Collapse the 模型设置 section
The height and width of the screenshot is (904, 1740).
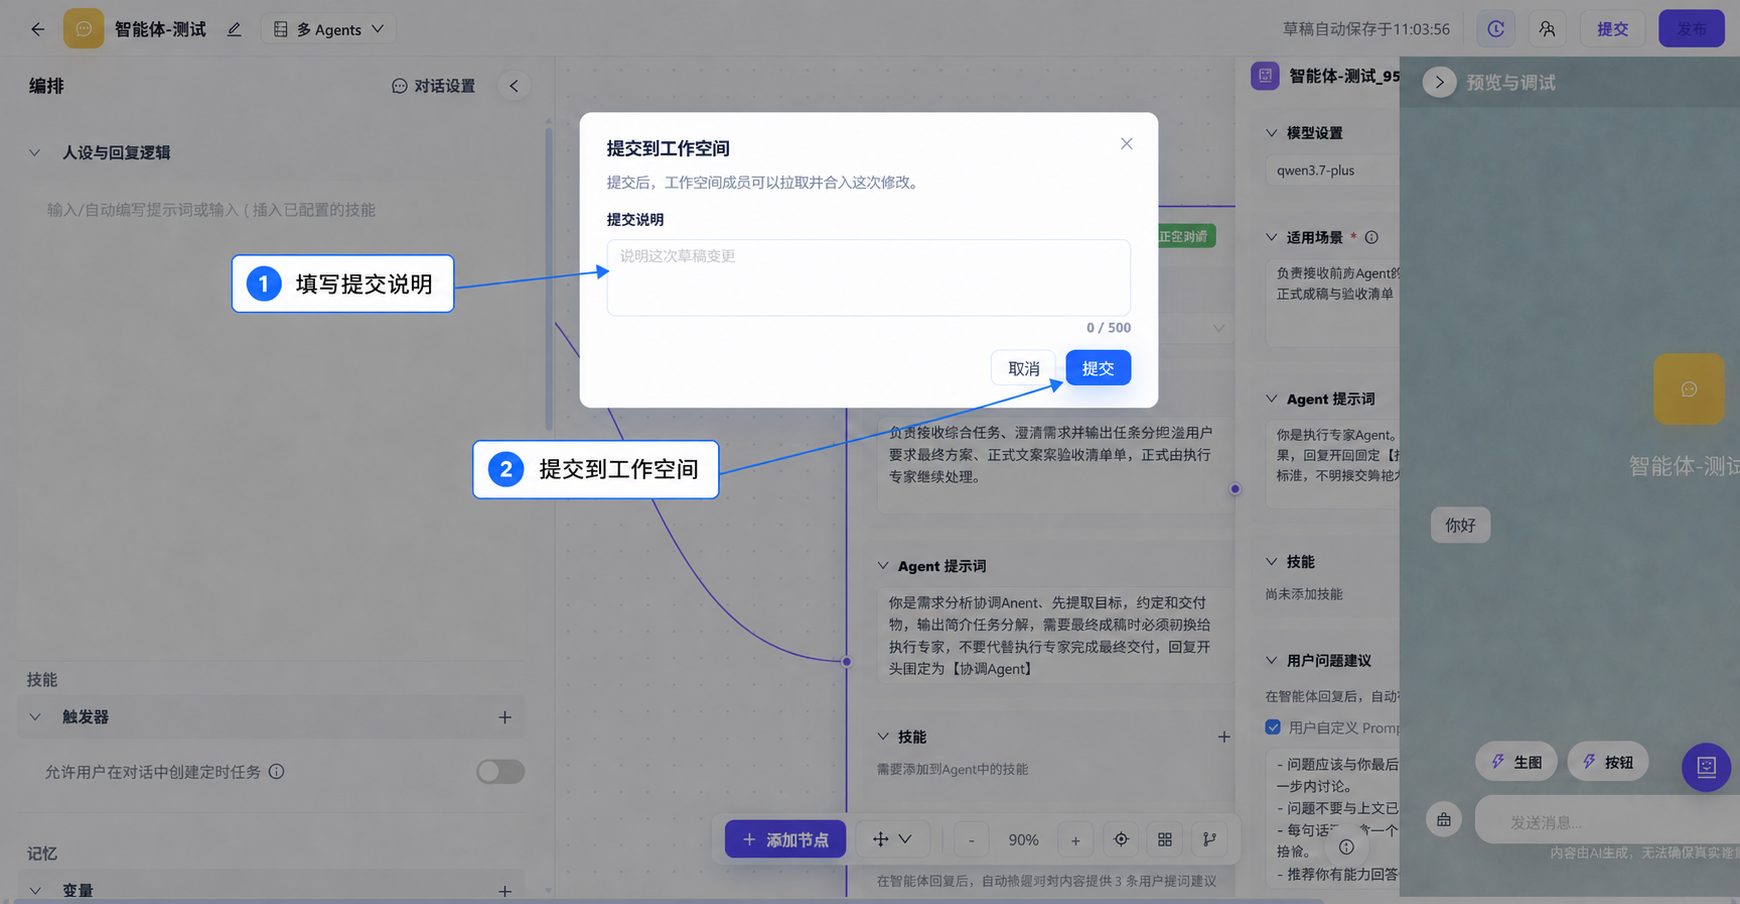1272,133
